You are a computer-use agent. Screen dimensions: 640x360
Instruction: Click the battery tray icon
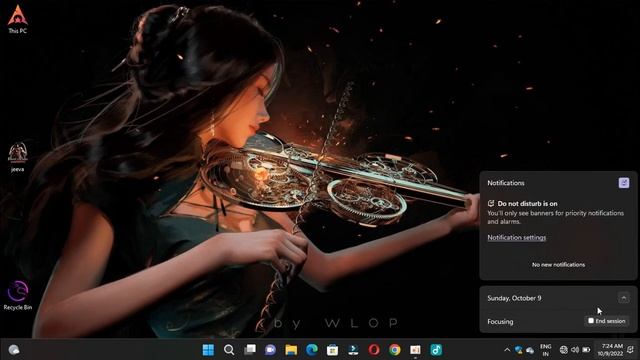586,350
